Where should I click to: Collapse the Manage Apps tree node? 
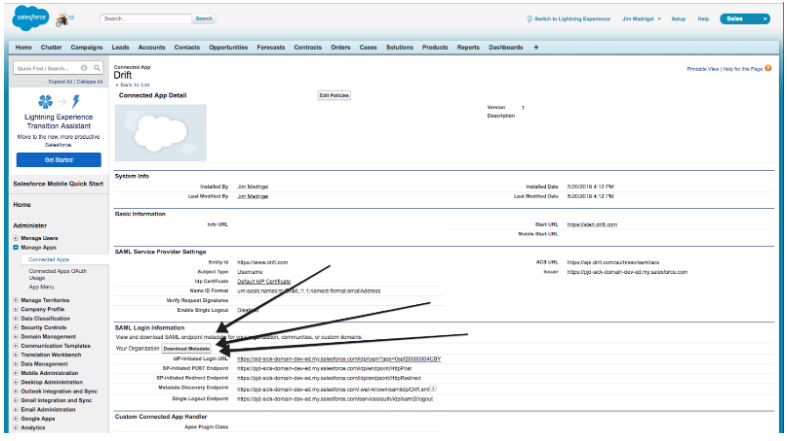16,248
